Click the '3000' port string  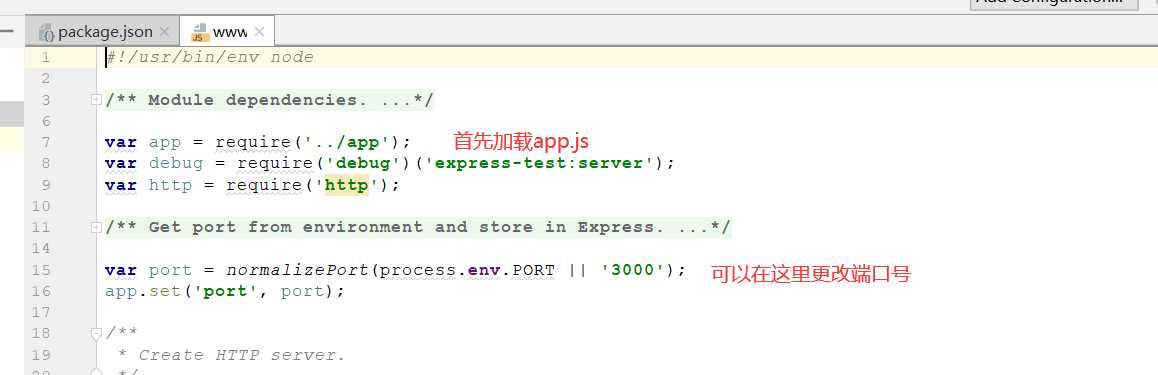tap(634, 270)
